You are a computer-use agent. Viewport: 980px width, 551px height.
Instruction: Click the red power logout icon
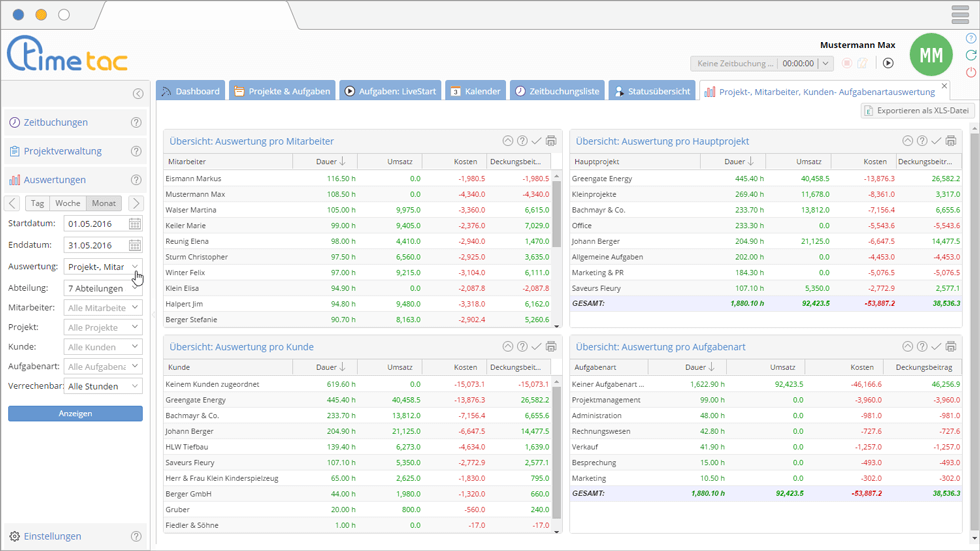click(x=971, y=73)
